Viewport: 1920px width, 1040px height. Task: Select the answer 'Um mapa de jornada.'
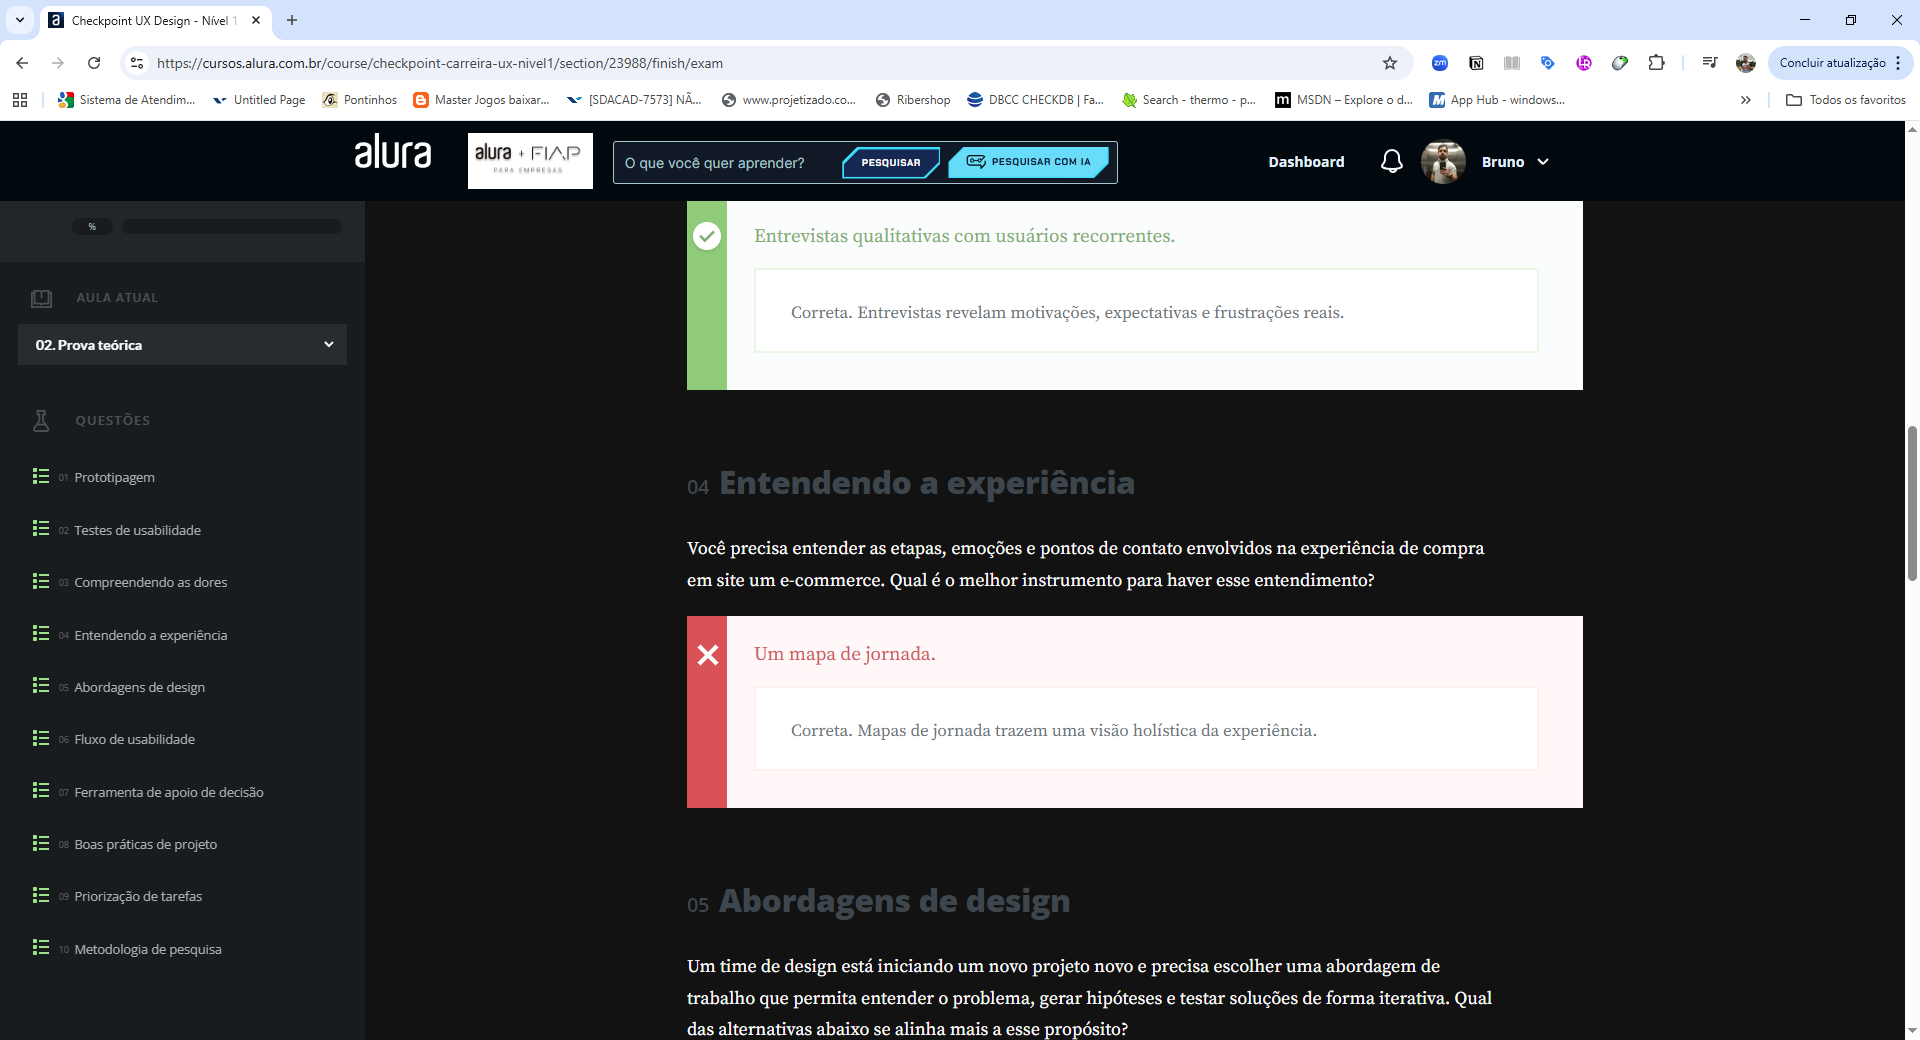tap(845, 654)
